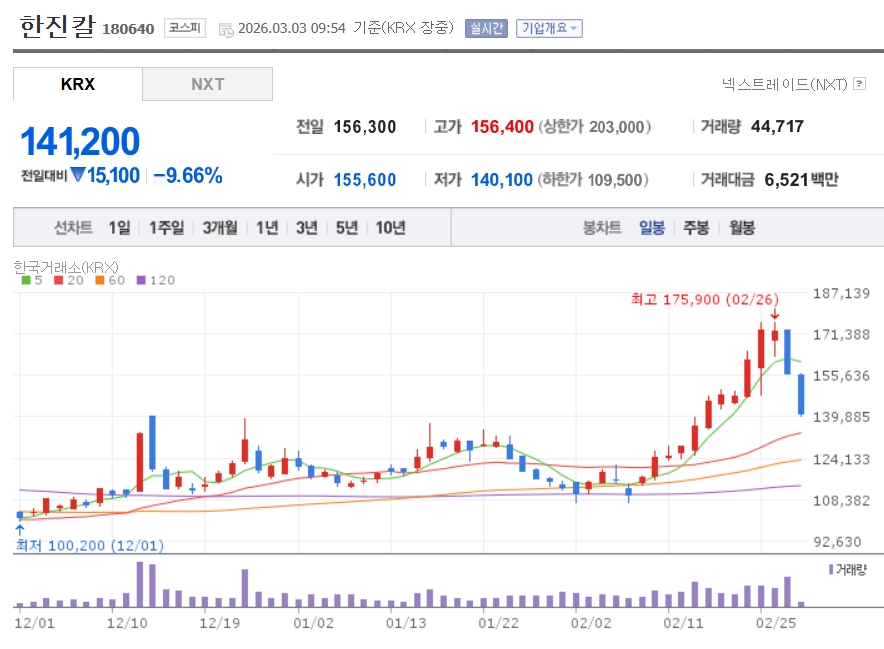Open the 넥스트레이드(NXT) link
884x649 pixels.
click(784, 84)
